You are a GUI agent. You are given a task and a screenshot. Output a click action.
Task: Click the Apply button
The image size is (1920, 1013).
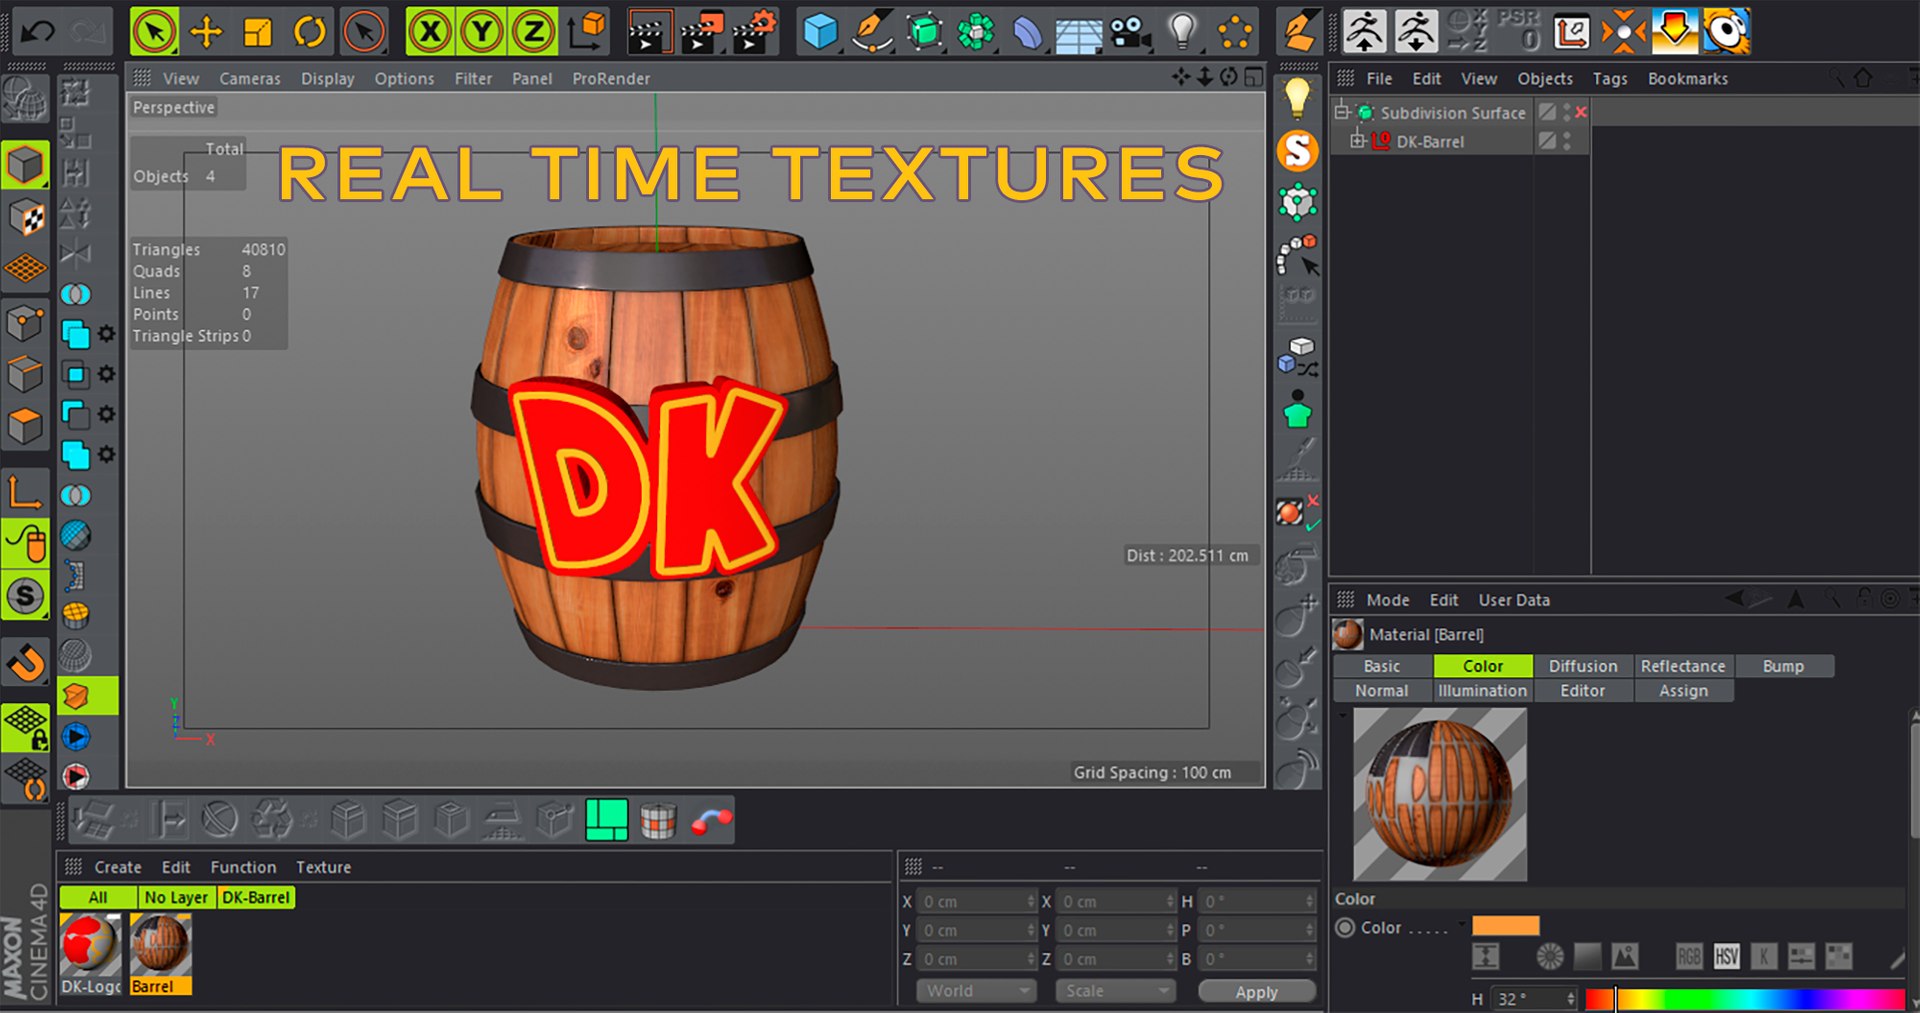[x=1257, y=992]
